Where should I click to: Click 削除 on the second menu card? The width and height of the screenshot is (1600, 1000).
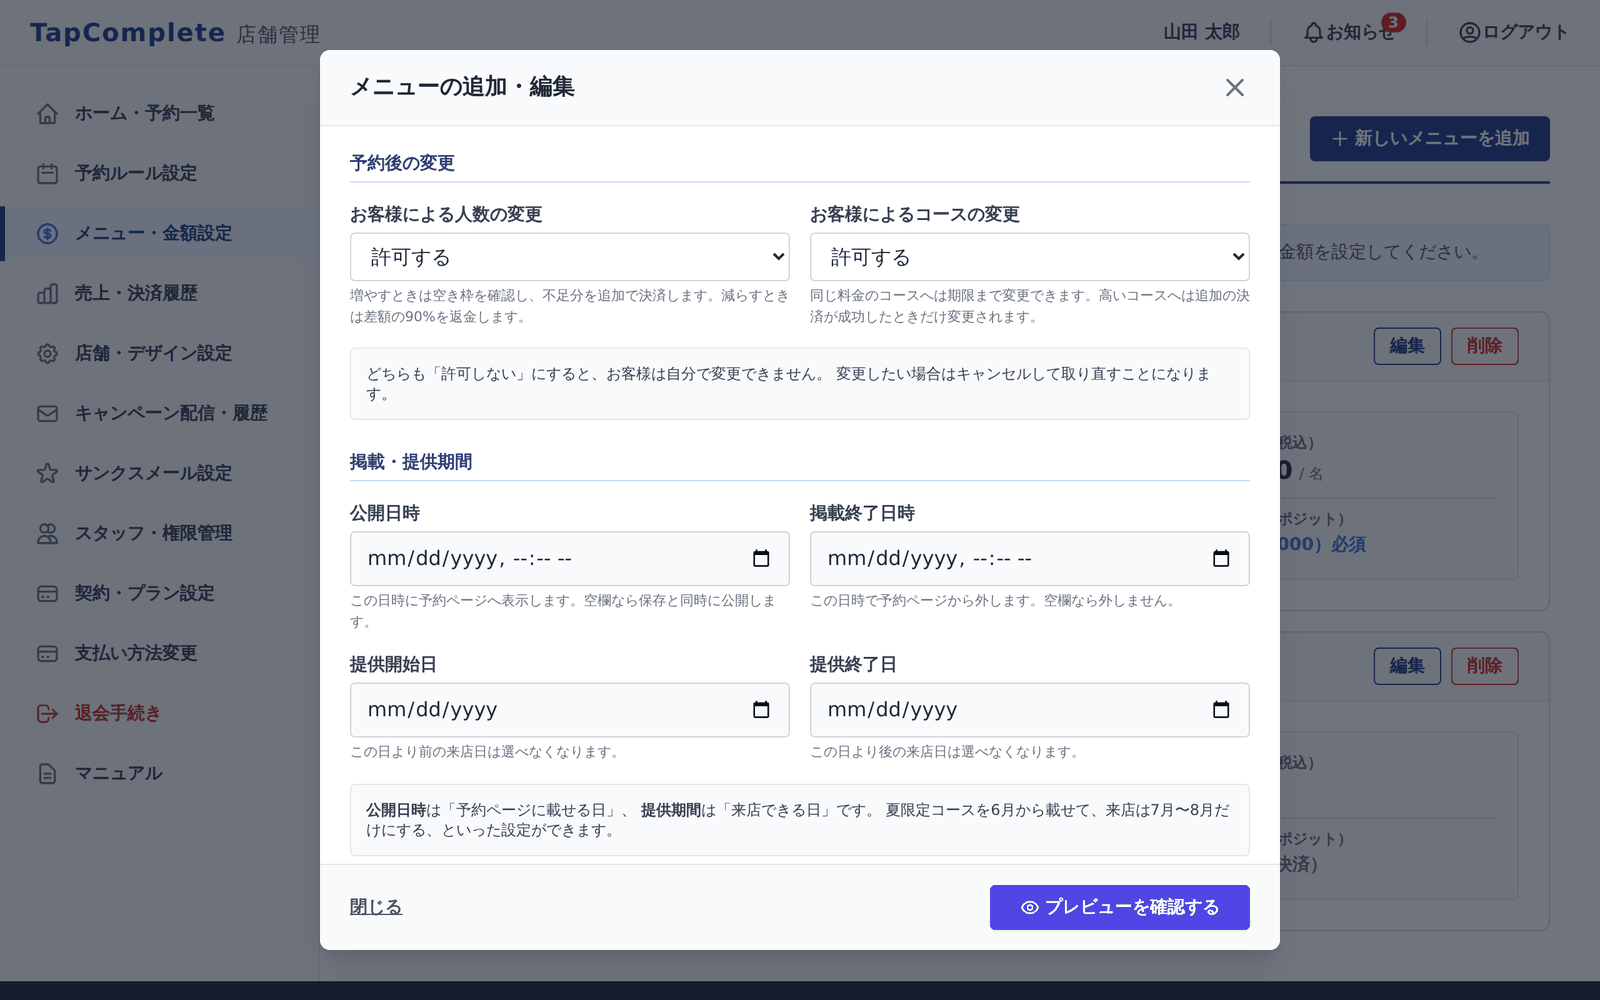click(x=1485, y=666)
